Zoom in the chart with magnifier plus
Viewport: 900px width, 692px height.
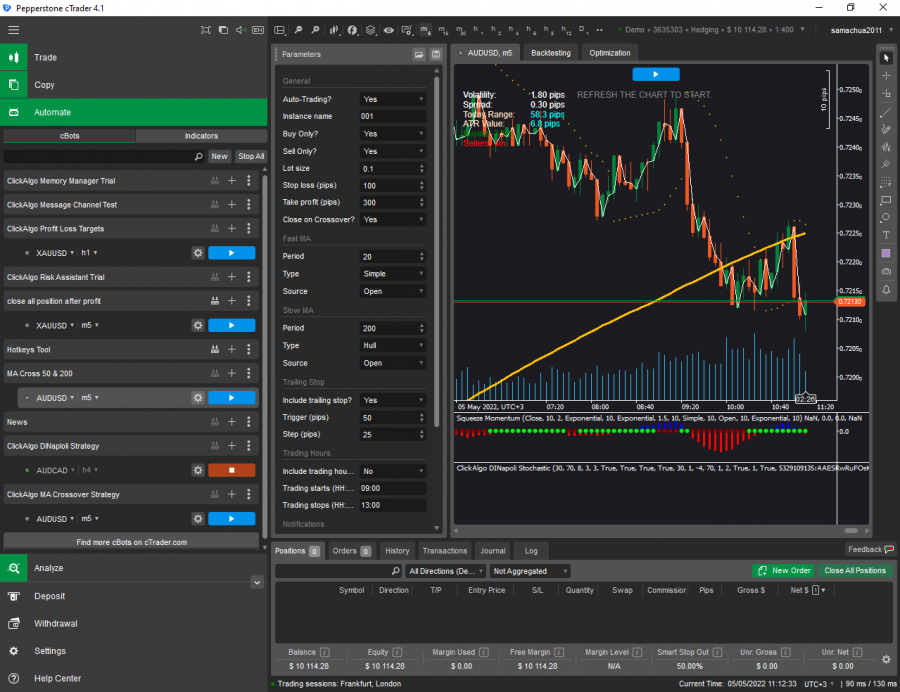[x=315, y=30]
